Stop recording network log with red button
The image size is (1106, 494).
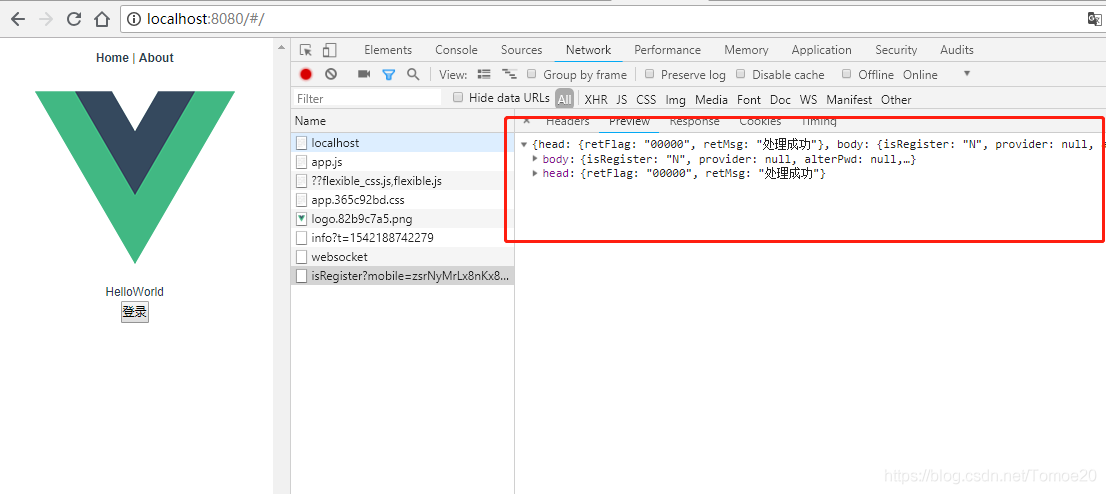[x=305, y=74]
